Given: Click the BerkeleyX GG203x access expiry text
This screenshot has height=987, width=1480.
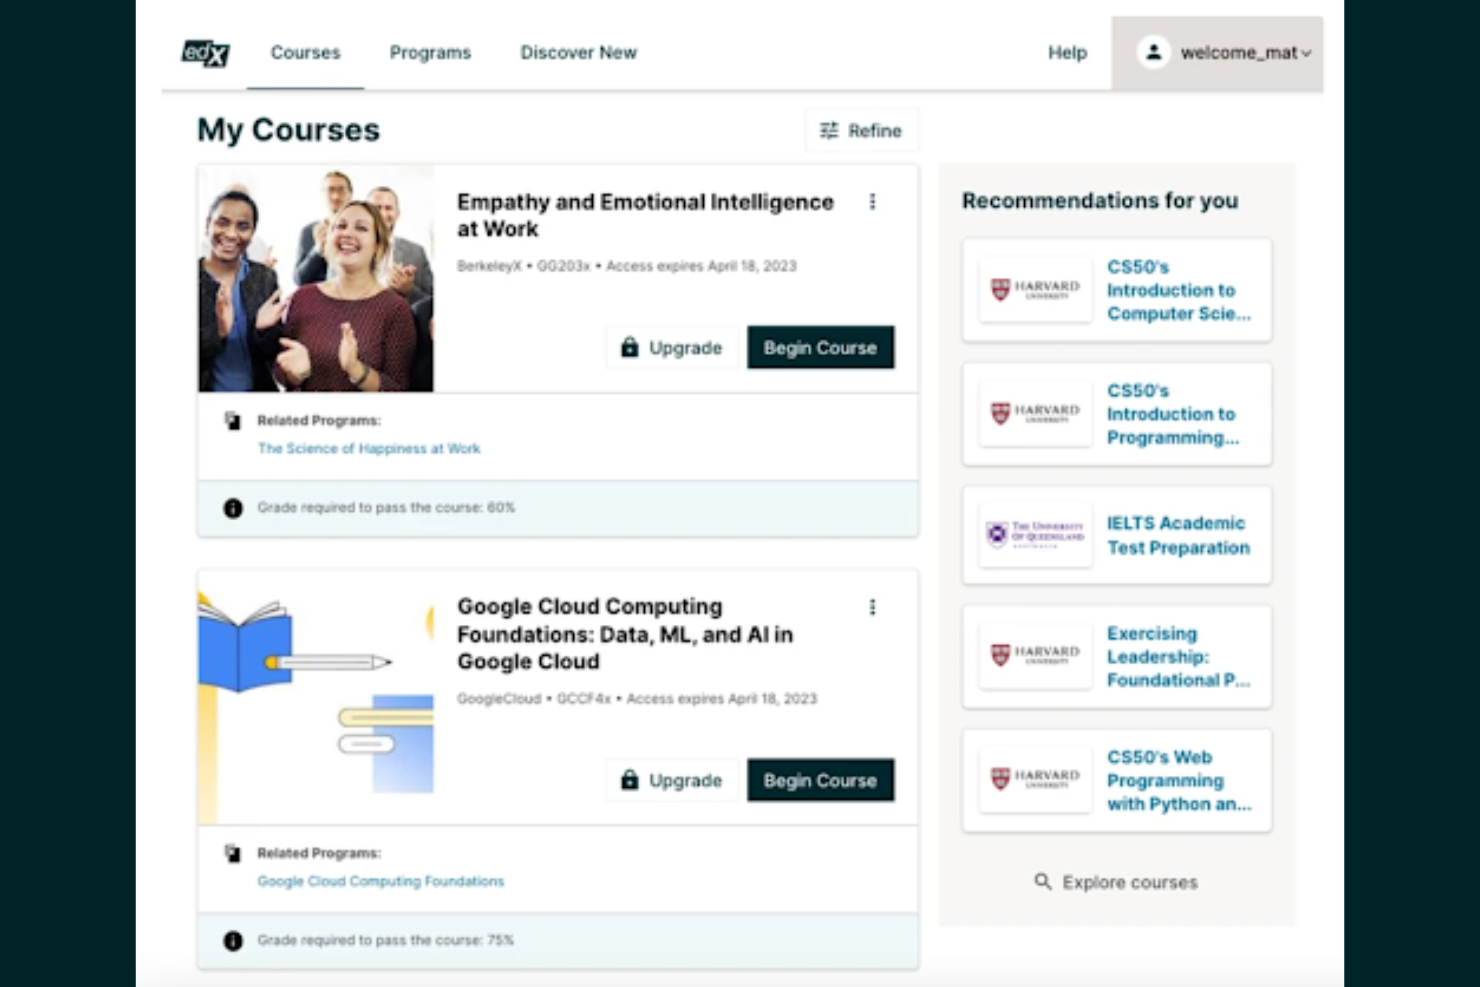Looking at the screenshot, I should point(627,266).
